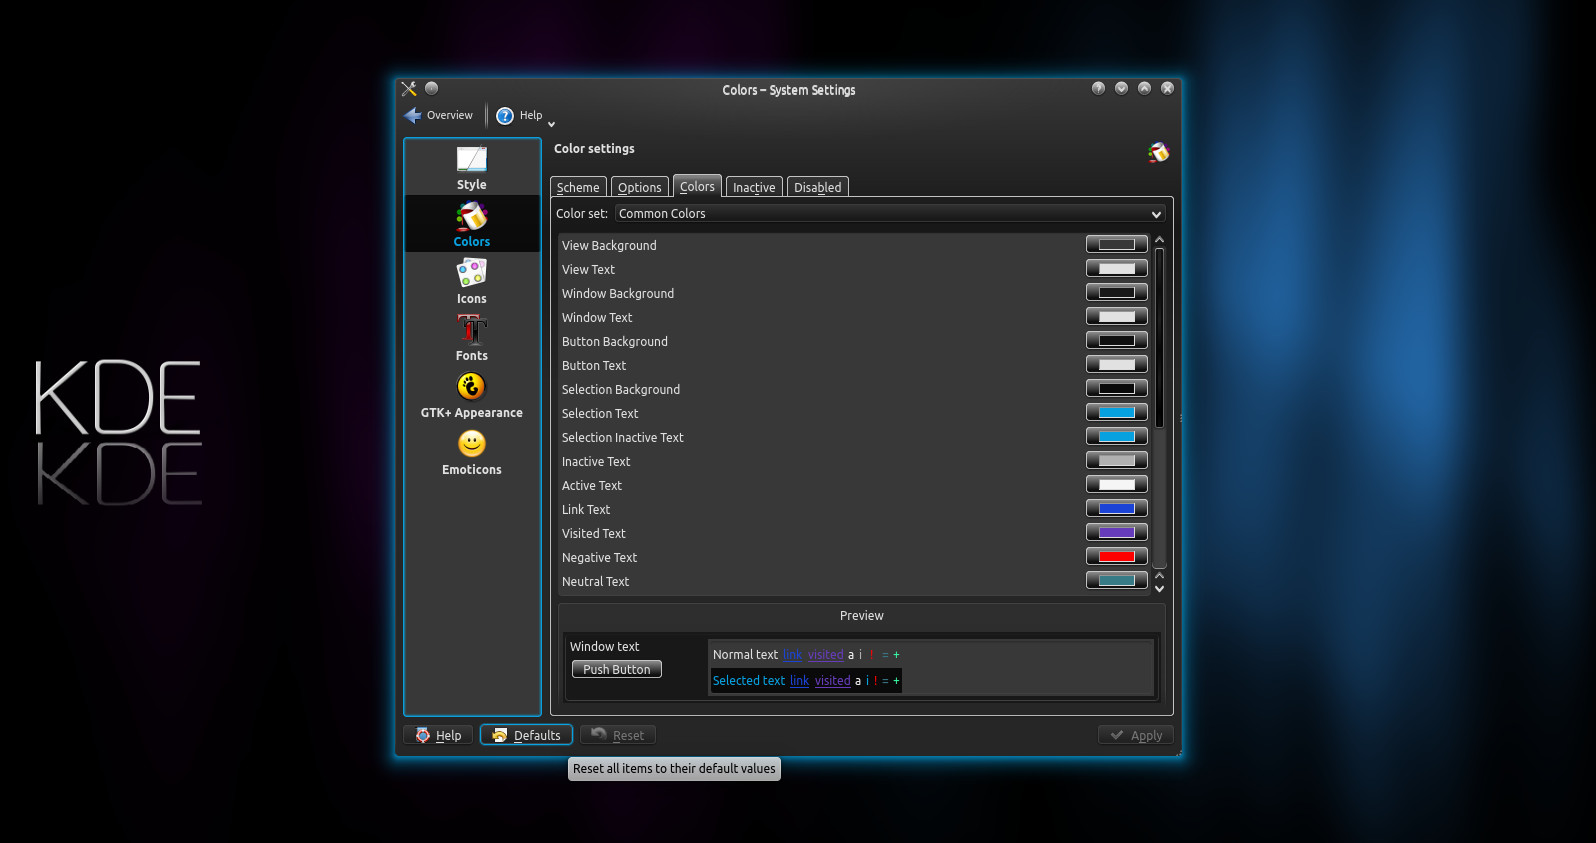This screenshot has width=1596, height=843.
Task: Select the Colors module icon
Action: 472,224
